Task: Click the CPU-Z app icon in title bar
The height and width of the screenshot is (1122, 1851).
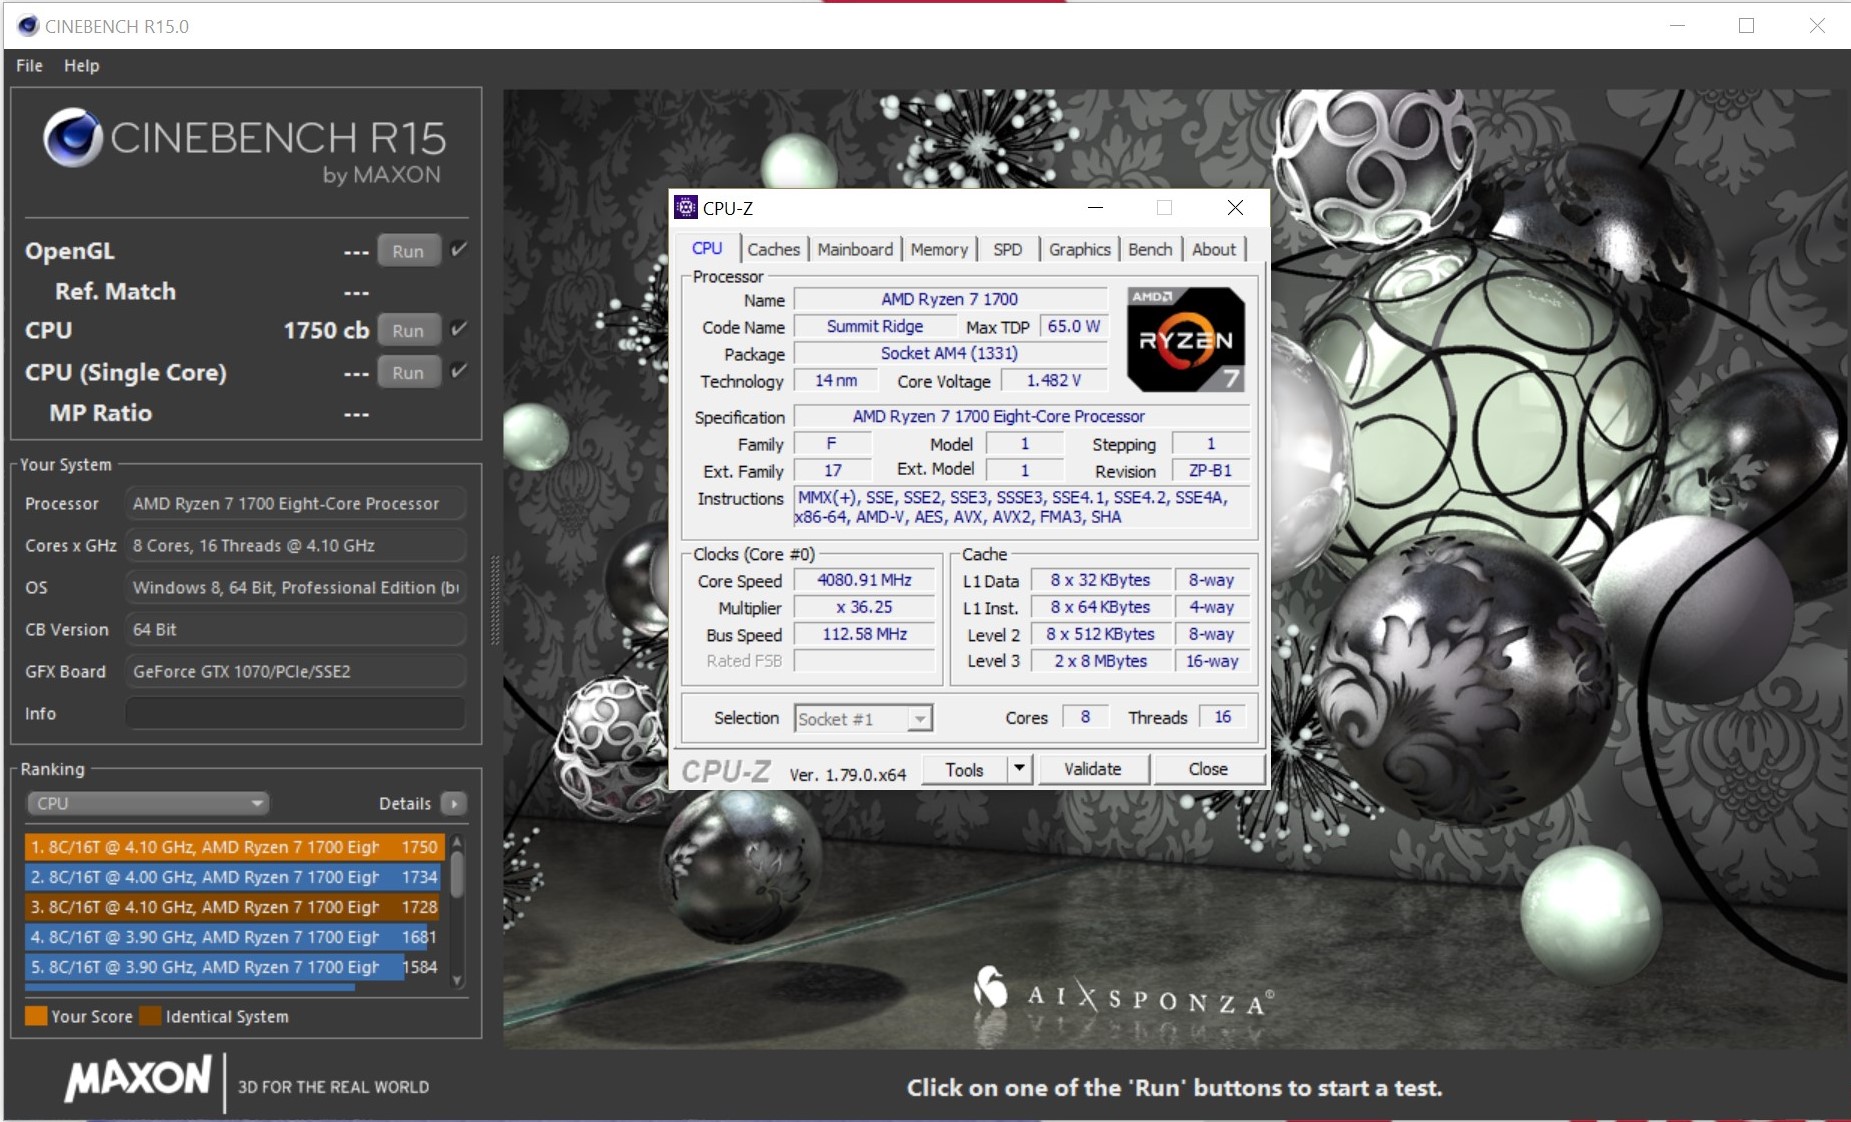Action: pyautogui.click(x=686, y=208)
